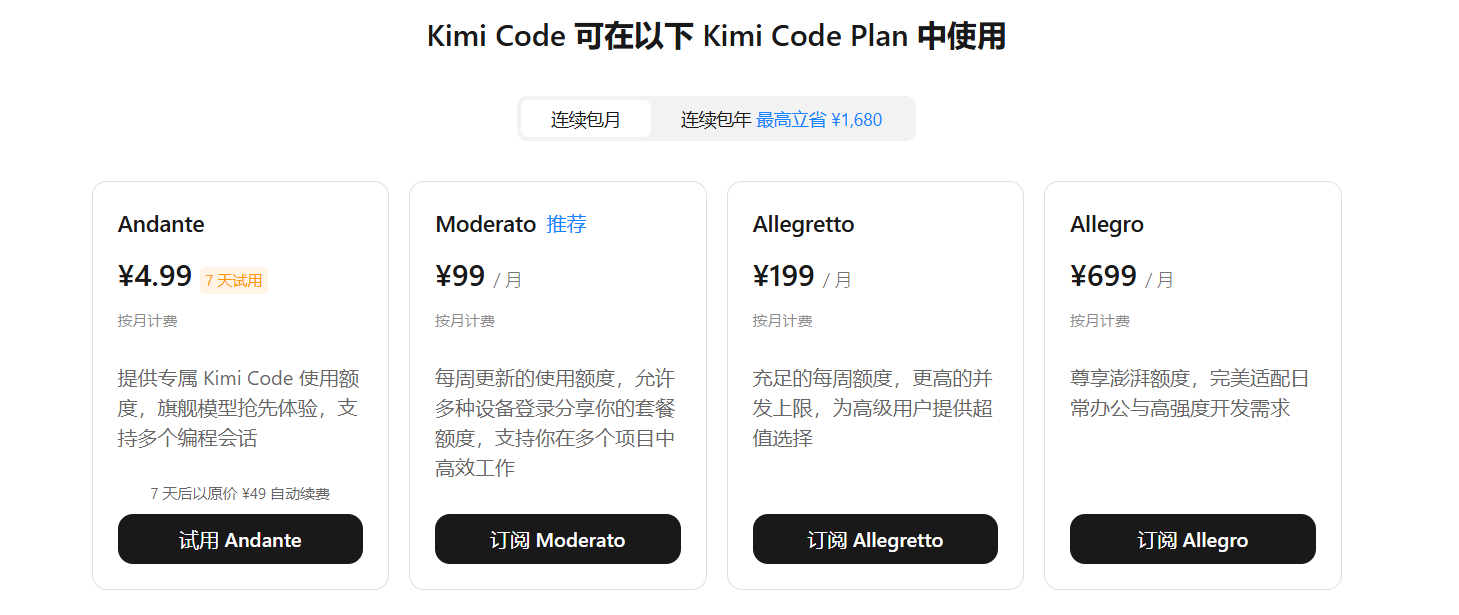Click the Moderato plan title
Image resolution: width=1459 pixels, height=615 pixels.
pyautogui.click(x=486, y=225)
